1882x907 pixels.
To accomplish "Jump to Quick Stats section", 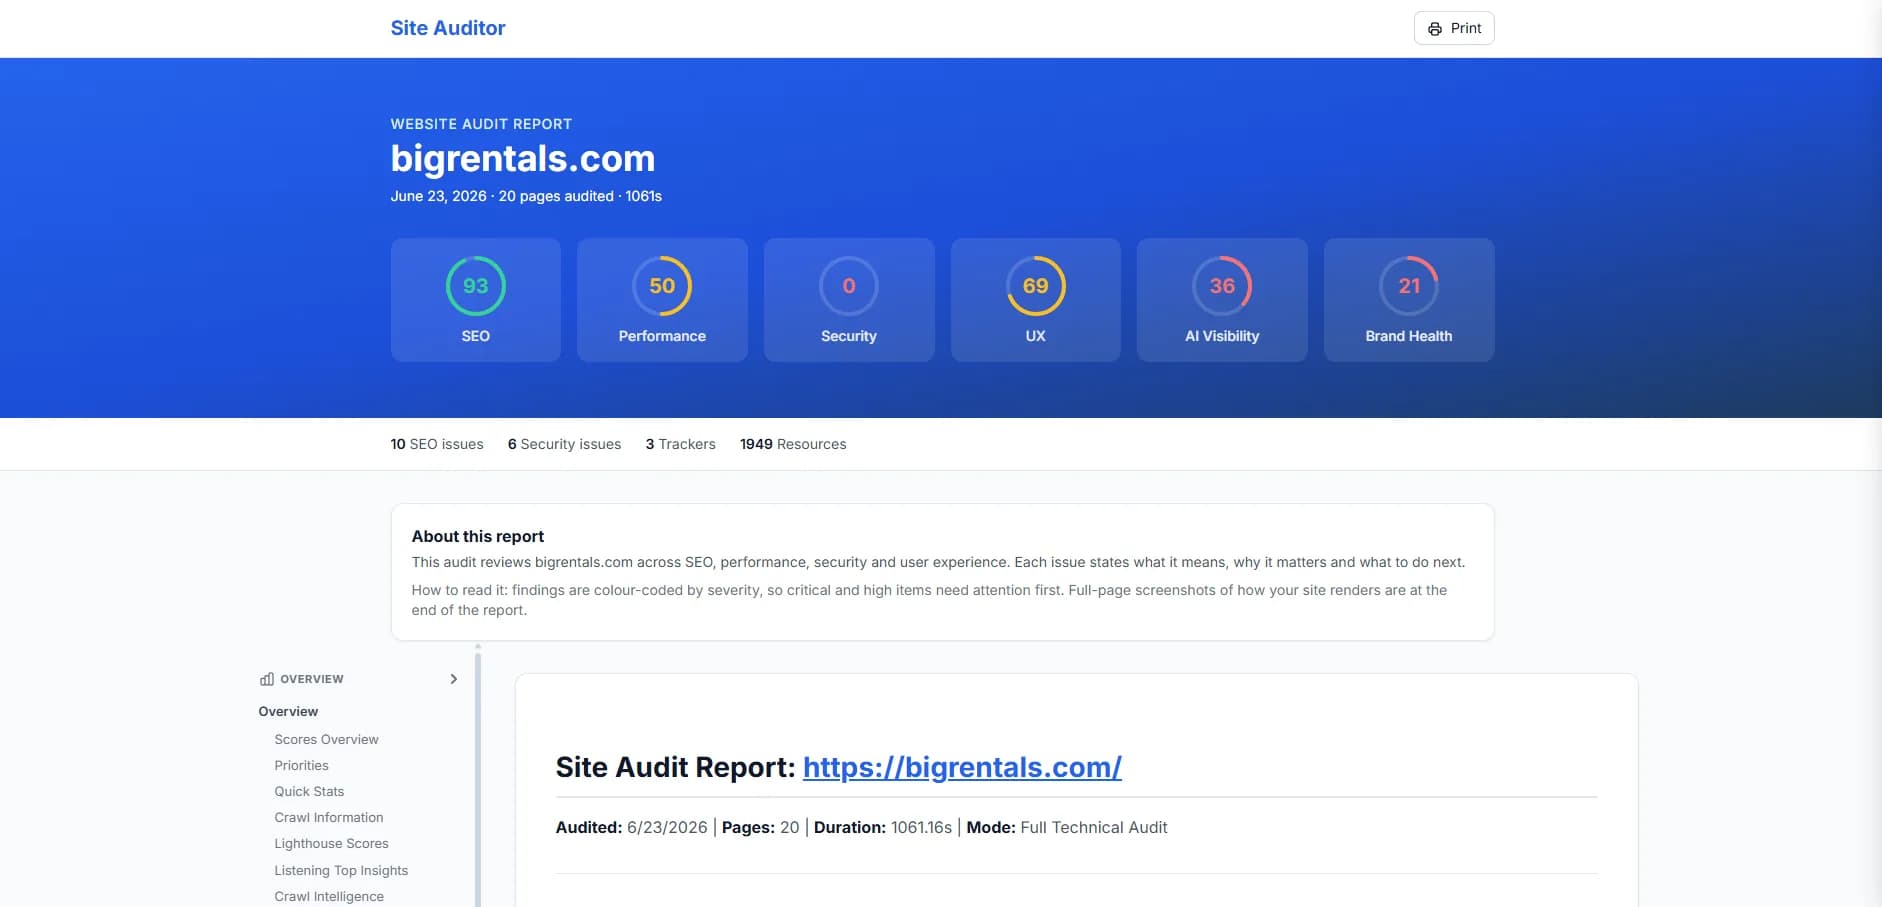I will 309,791.
